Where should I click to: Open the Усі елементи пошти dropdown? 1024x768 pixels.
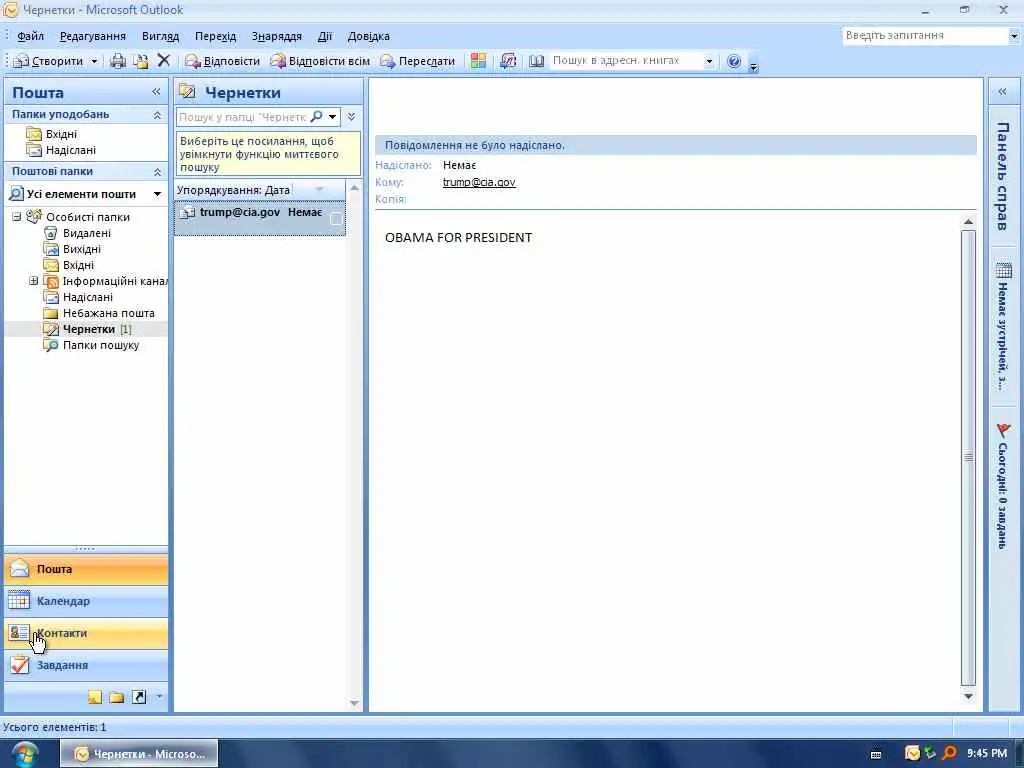pyautogui.click(x=157, y=194)
